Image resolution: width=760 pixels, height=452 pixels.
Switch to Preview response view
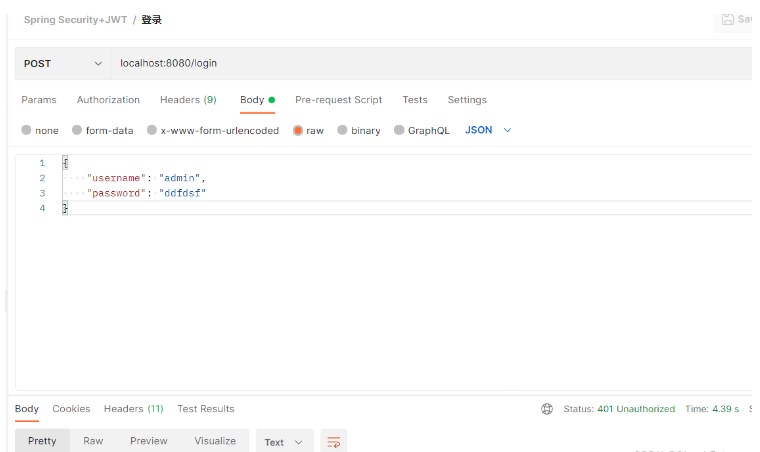pyautogui.click(x=149, y=441)
